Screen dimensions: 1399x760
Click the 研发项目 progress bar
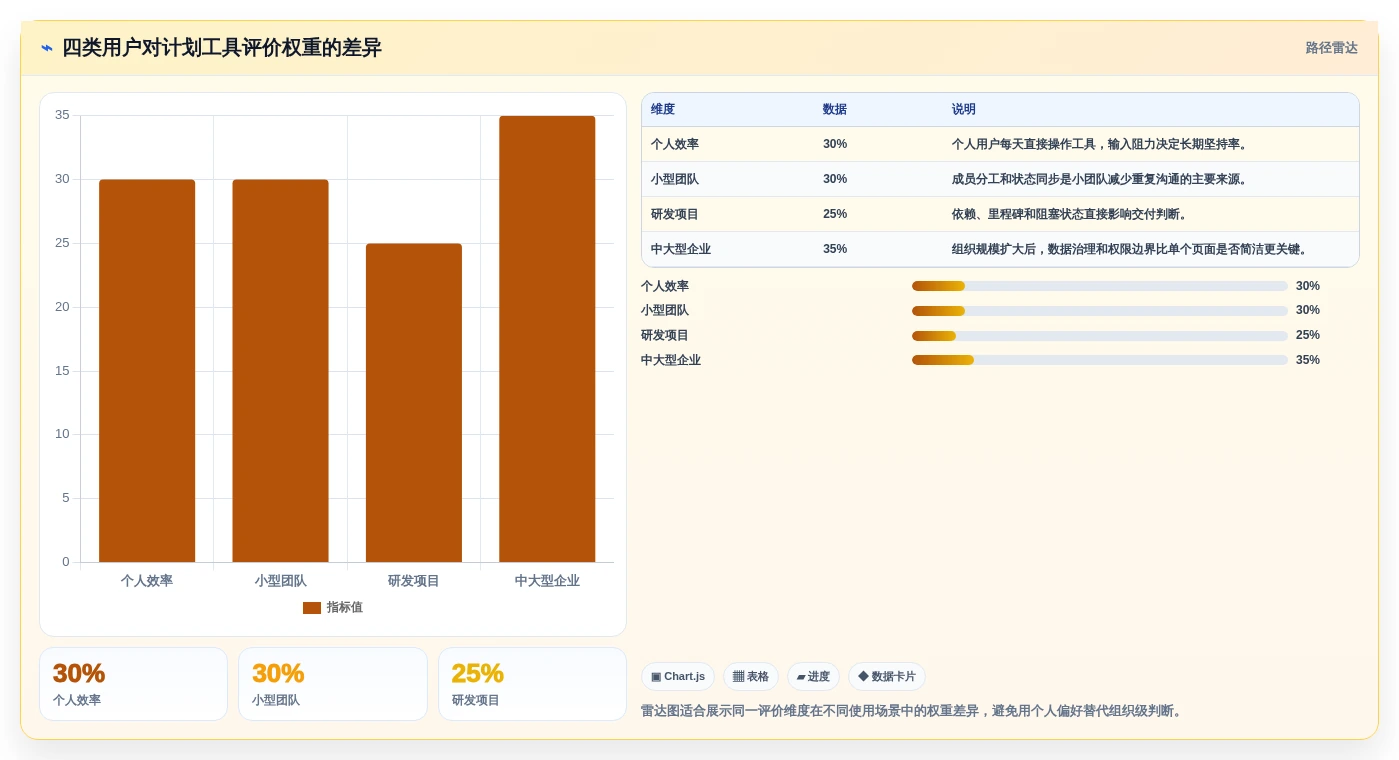[1100, 336]
